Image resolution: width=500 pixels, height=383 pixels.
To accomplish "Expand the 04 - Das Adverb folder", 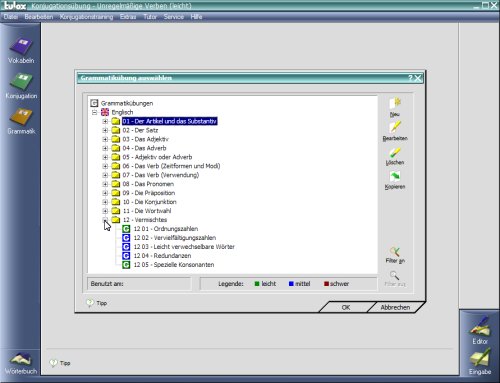I will [105, 148].
